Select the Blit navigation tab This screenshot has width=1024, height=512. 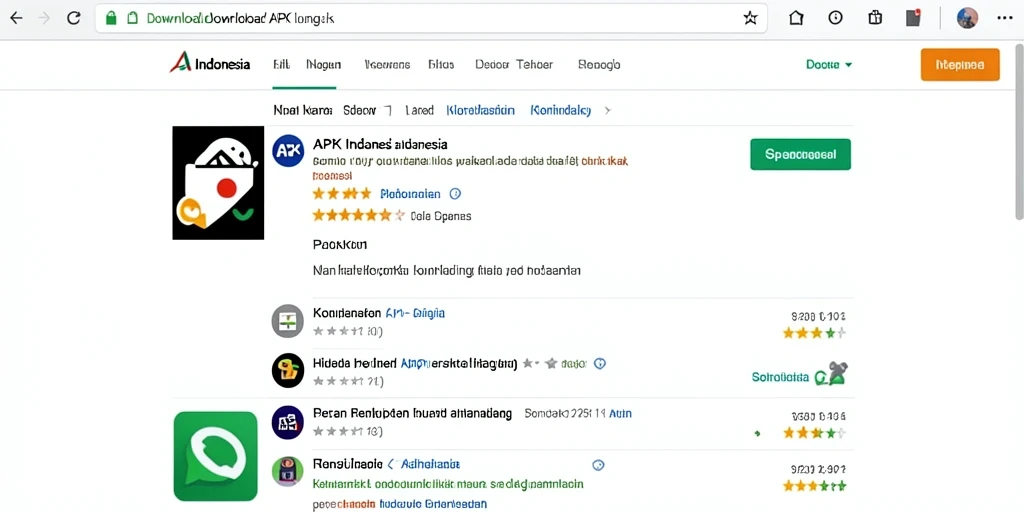pyautogui.click(x=281, y=65)
